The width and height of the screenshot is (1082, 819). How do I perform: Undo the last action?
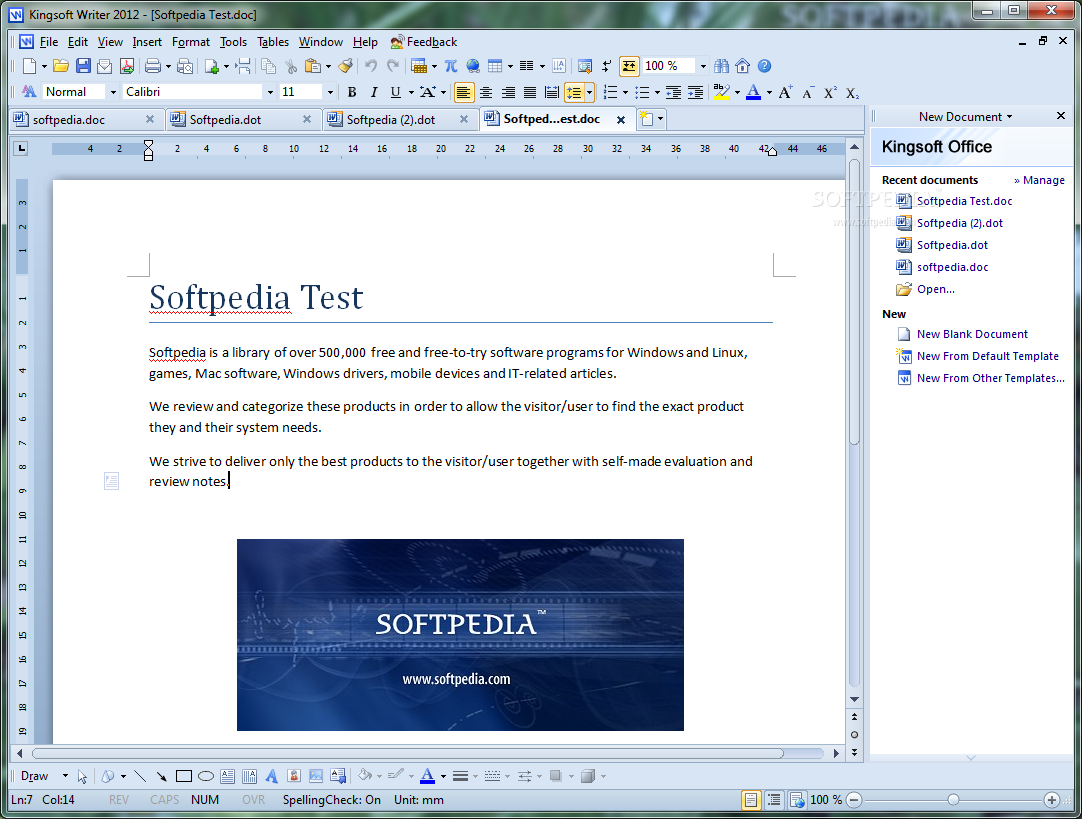[x=371, y=66]
